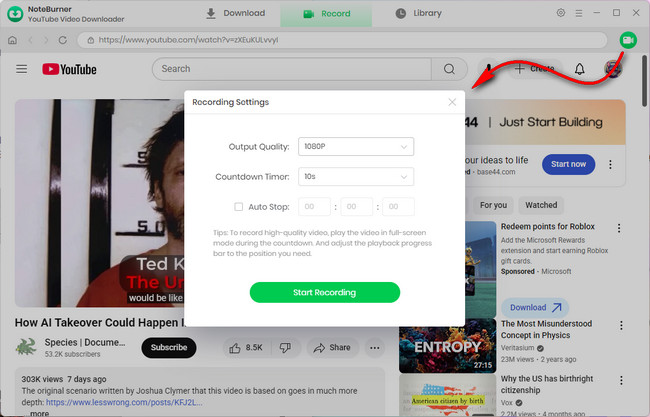Focus the YouTube search box

click(x=292, y=69)
